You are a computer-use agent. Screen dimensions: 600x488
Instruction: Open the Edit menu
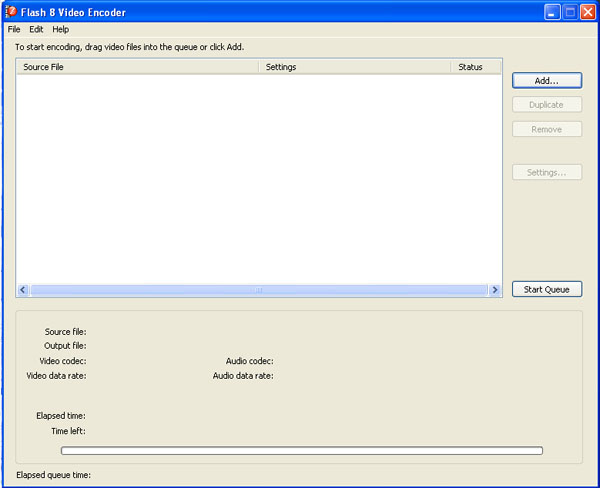36,29
